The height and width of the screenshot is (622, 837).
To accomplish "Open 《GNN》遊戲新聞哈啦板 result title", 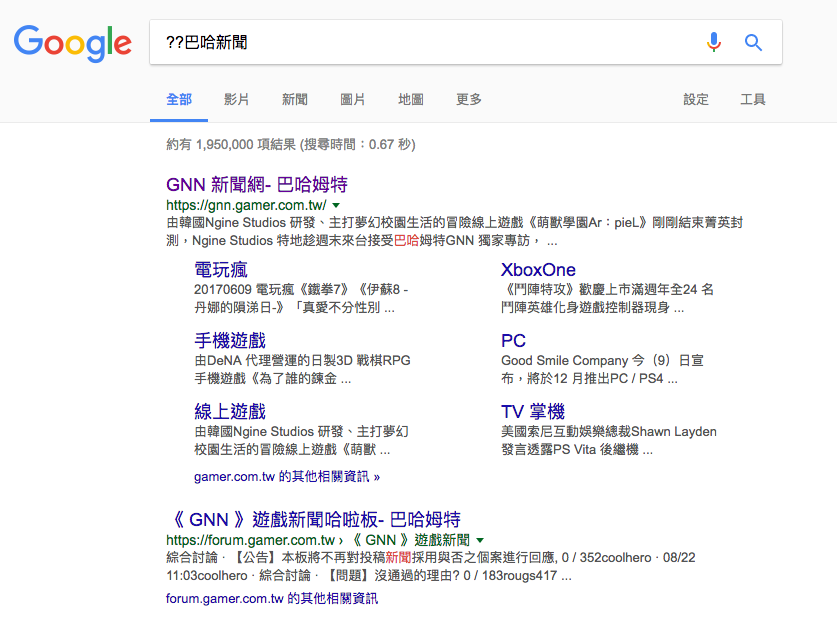I will [313, 520].
